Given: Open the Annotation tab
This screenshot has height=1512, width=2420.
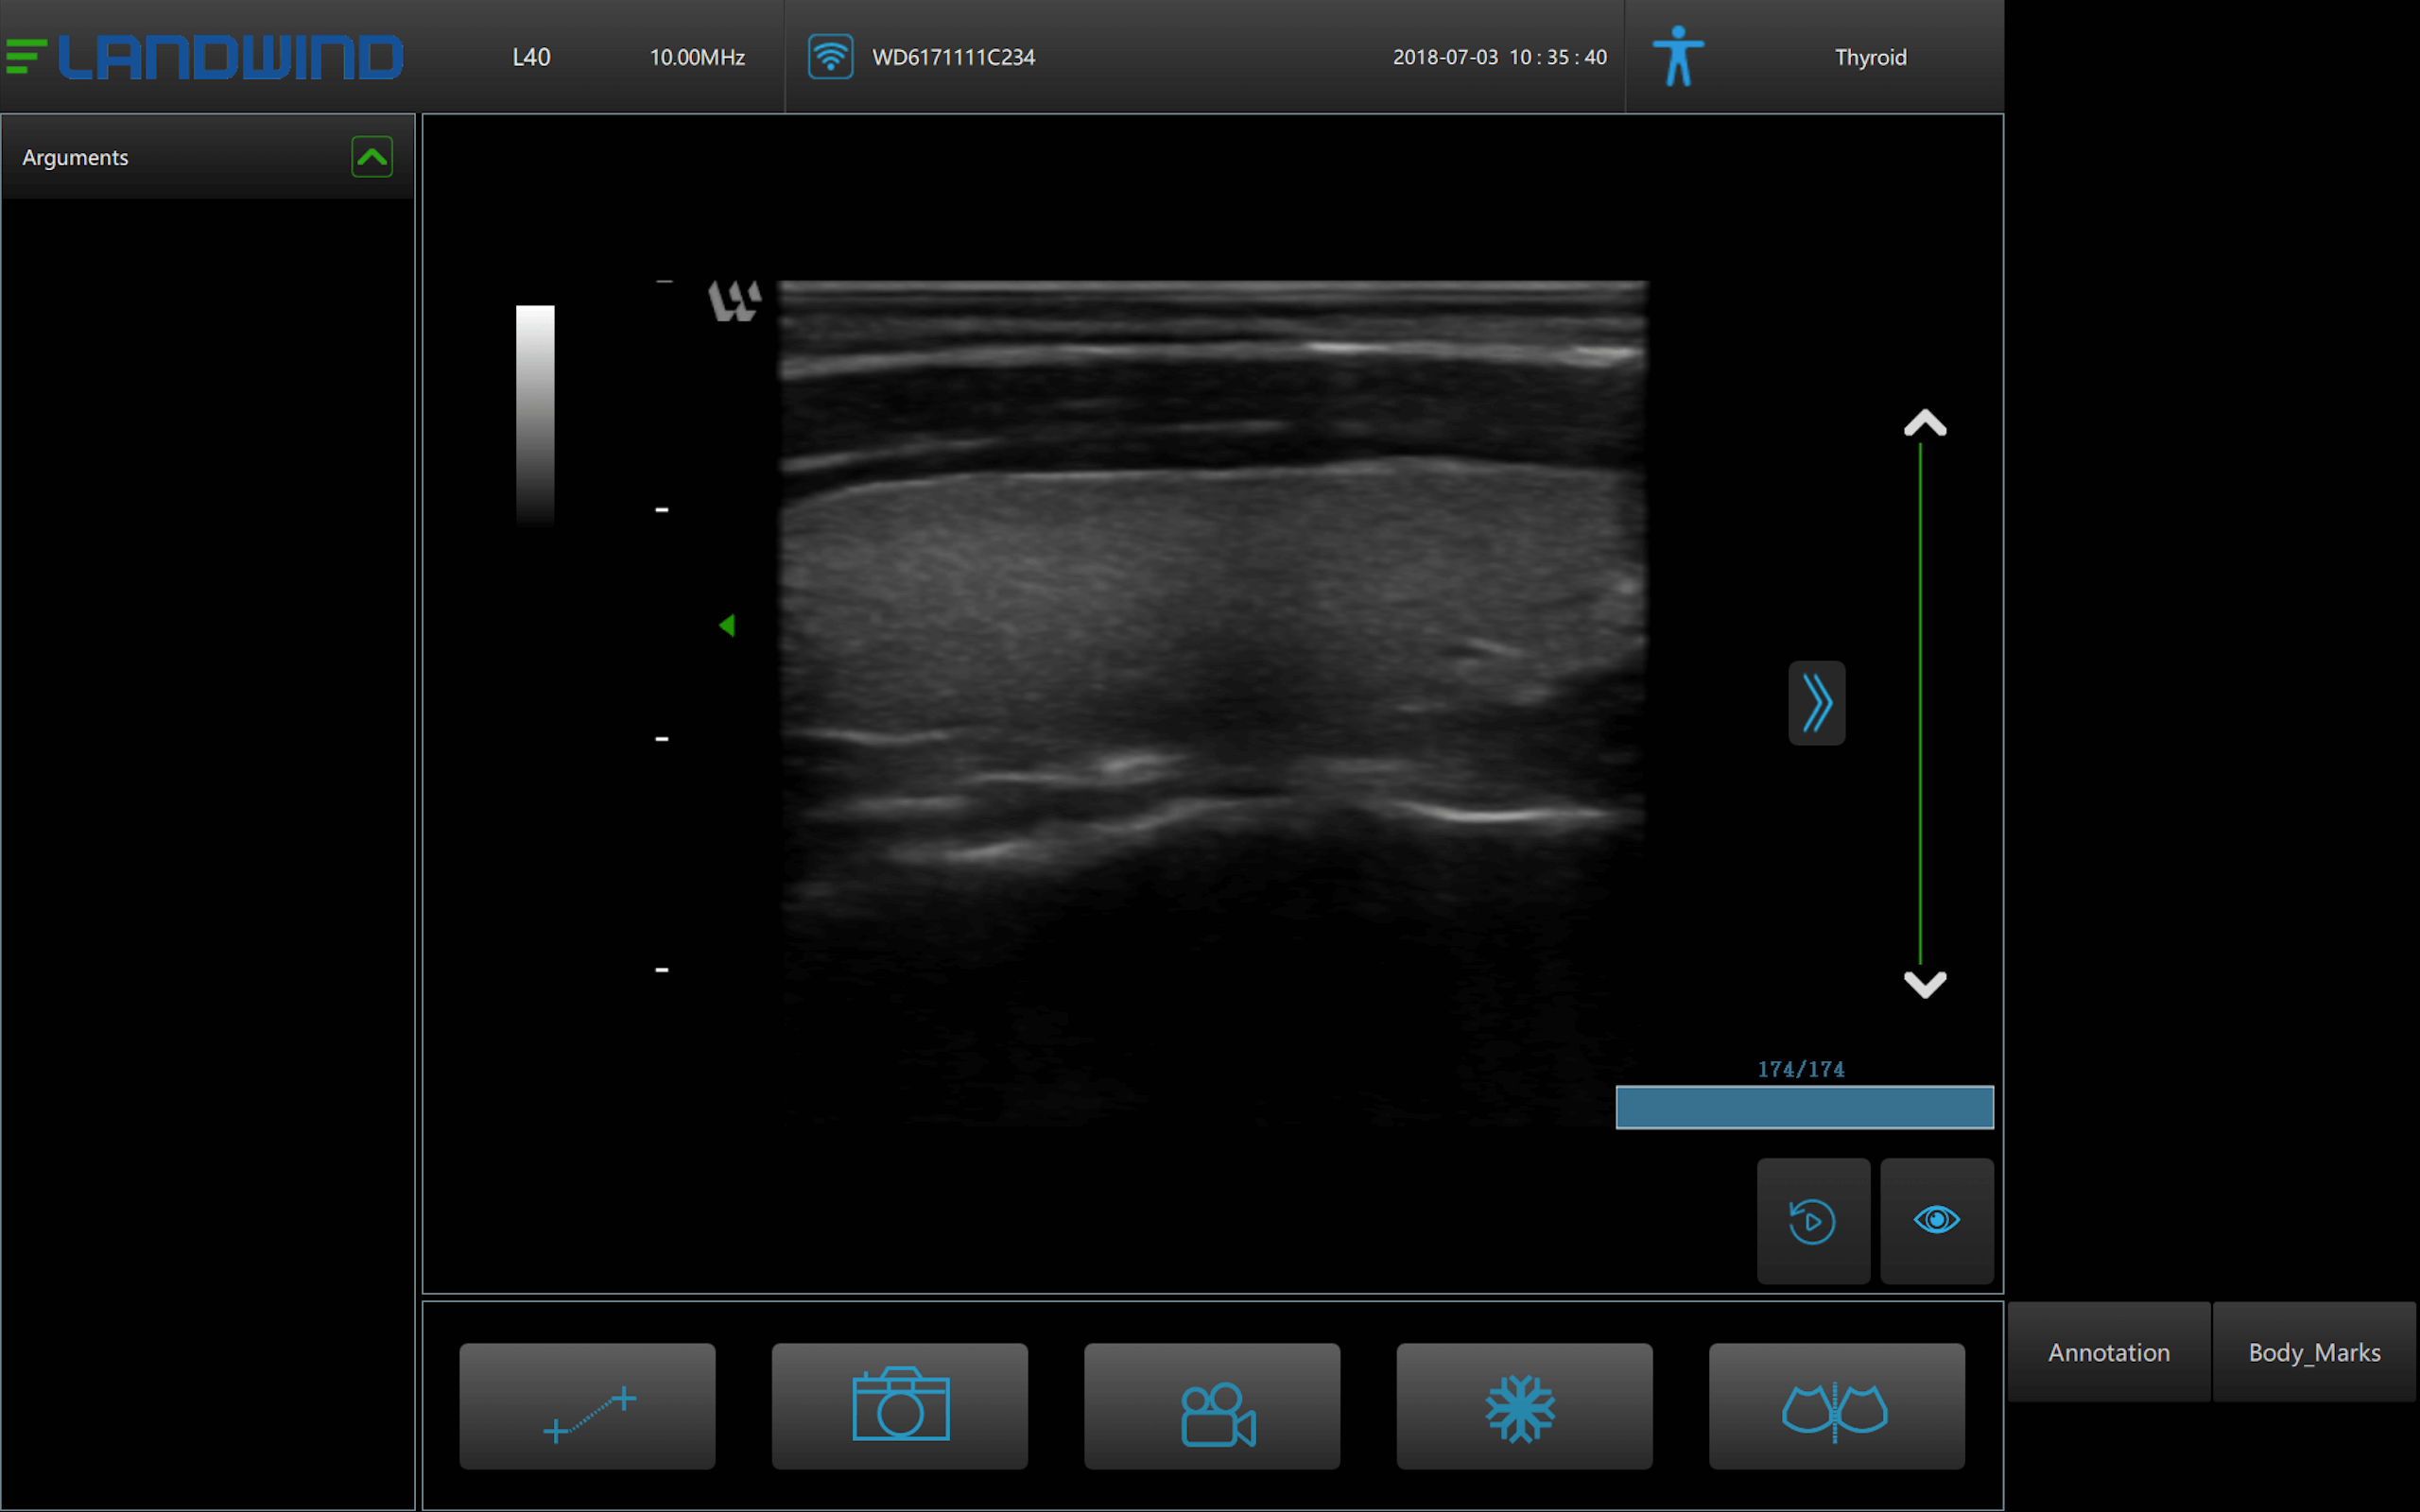Looking at the screenshot, I should pyautogui.click(x=2109, y=1352).
